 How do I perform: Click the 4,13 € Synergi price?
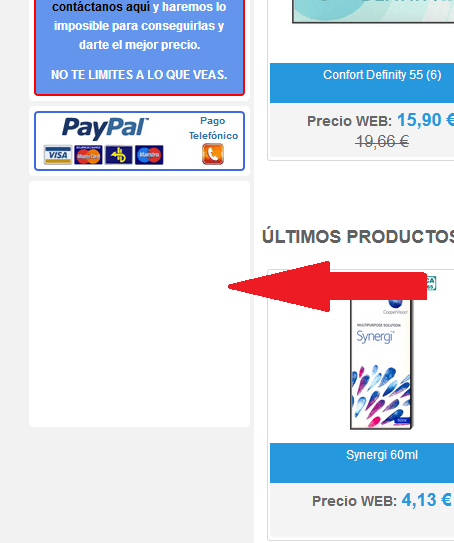[427, 500]
